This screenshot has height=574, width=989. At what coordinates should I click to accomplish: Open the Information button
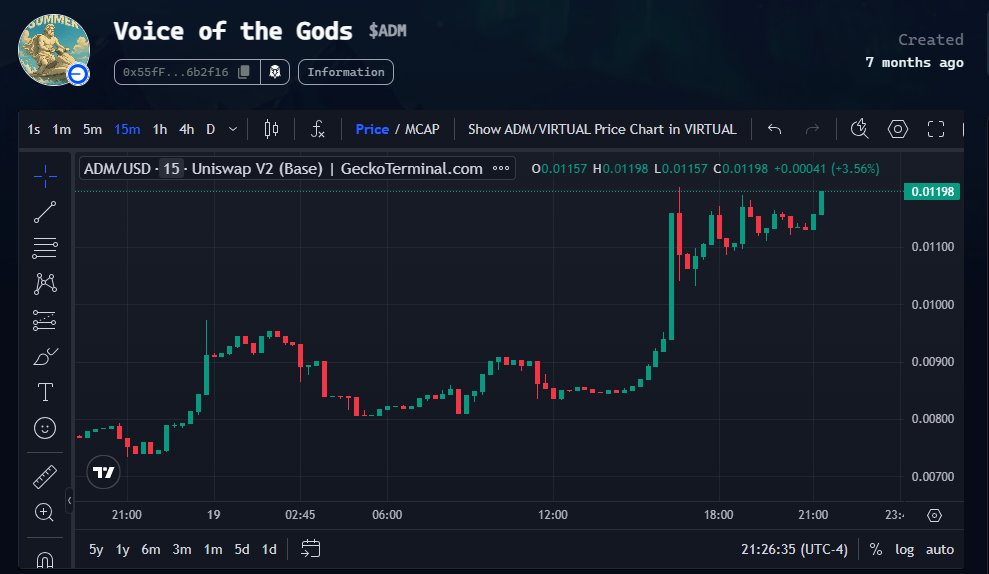(346, 72)
